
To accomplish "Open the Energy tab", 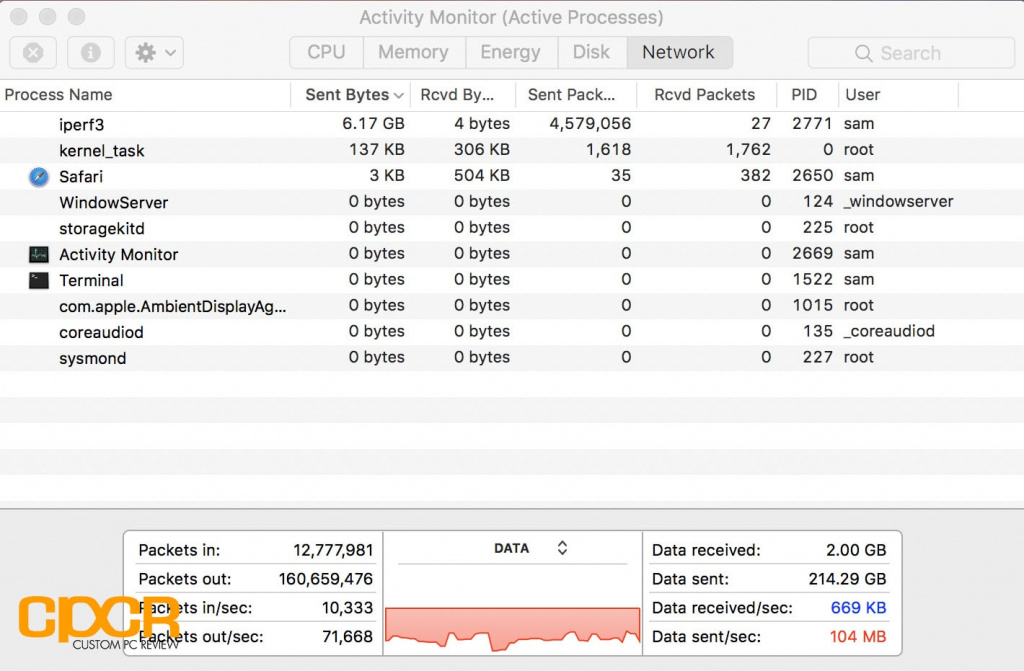I will [510, 53].
